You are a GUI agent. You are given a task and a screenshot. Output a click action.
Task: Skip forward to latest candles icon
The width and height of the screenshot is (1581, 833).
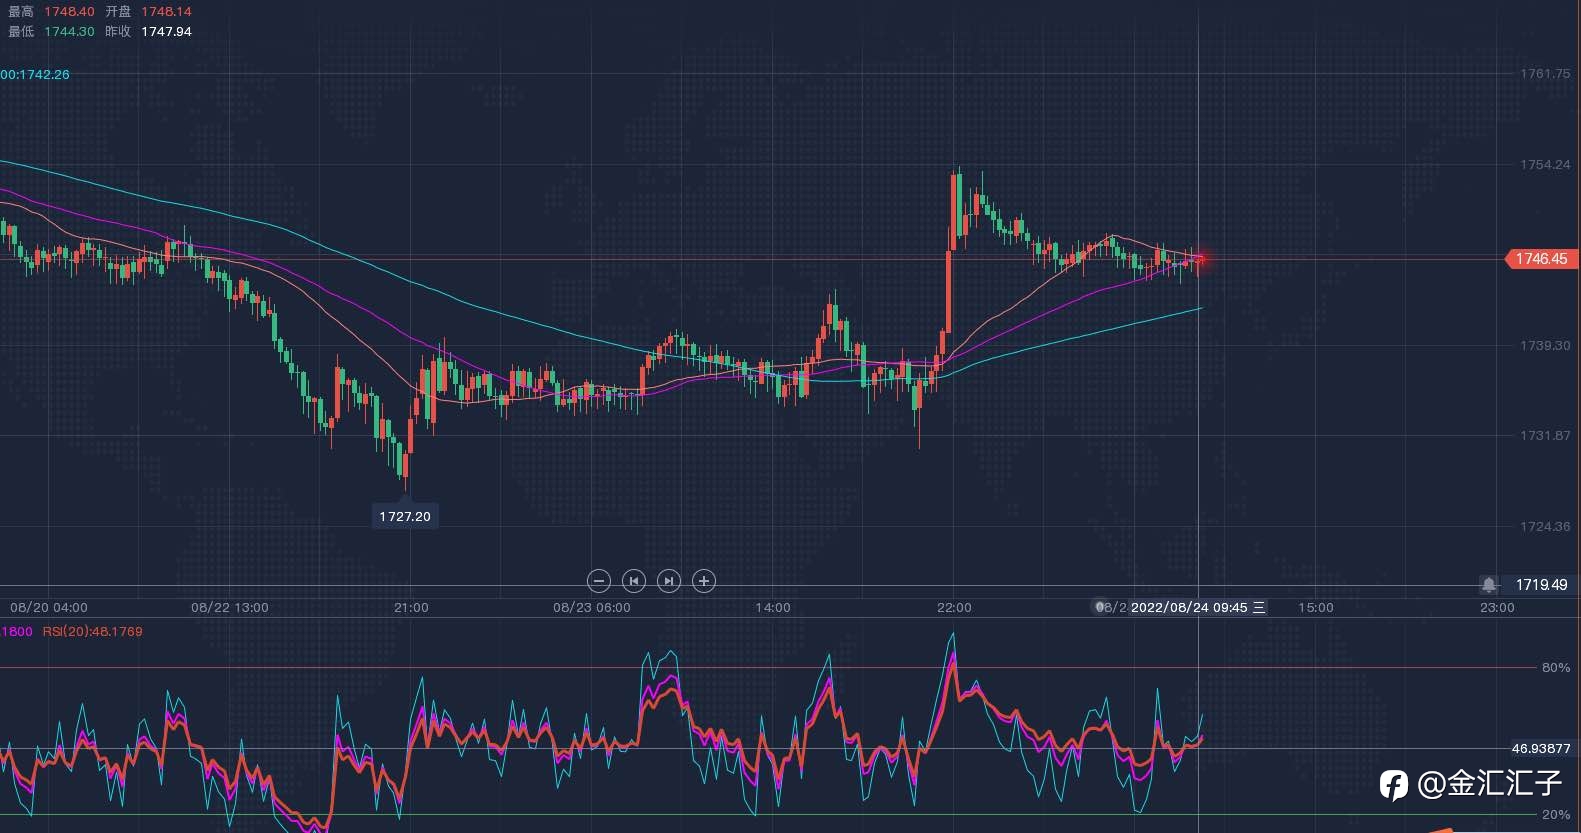coord(669,581)
